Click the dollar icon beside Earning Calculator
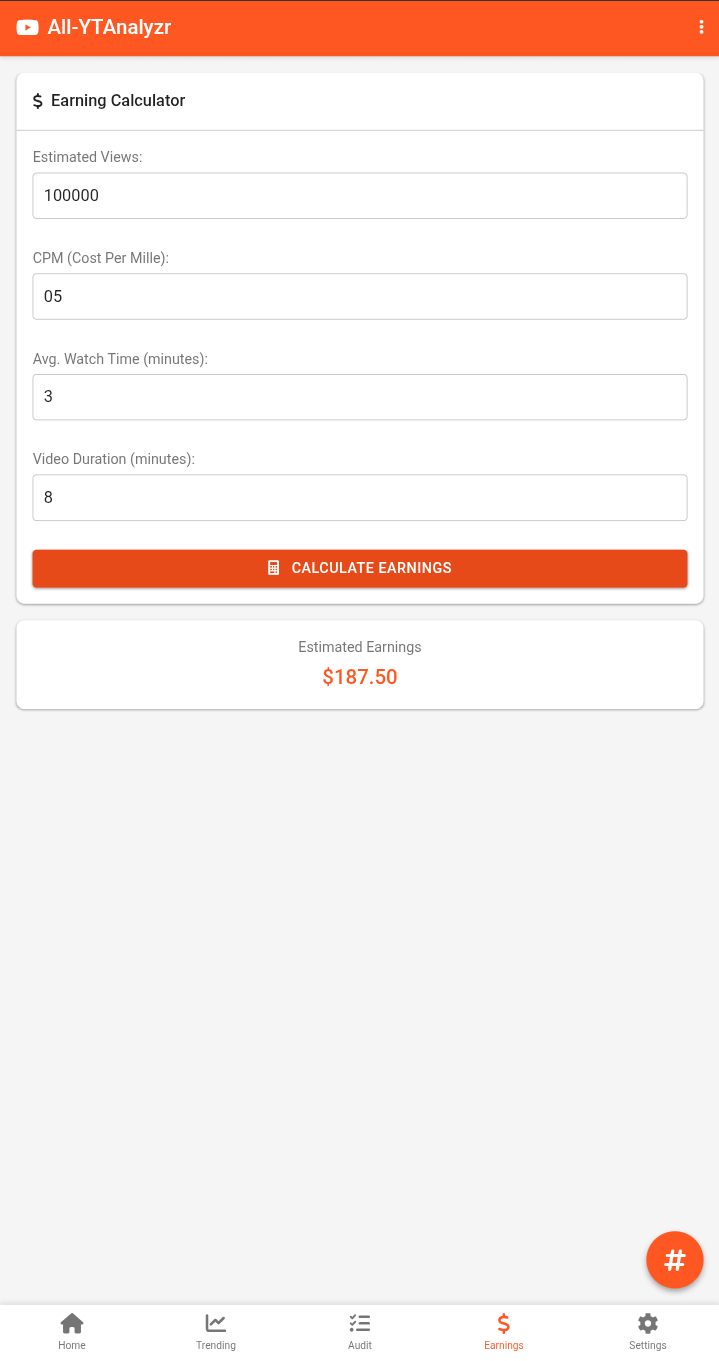The width and height of the screenshot is (719, 1361). pyautogui.click(x=38, y=101)
